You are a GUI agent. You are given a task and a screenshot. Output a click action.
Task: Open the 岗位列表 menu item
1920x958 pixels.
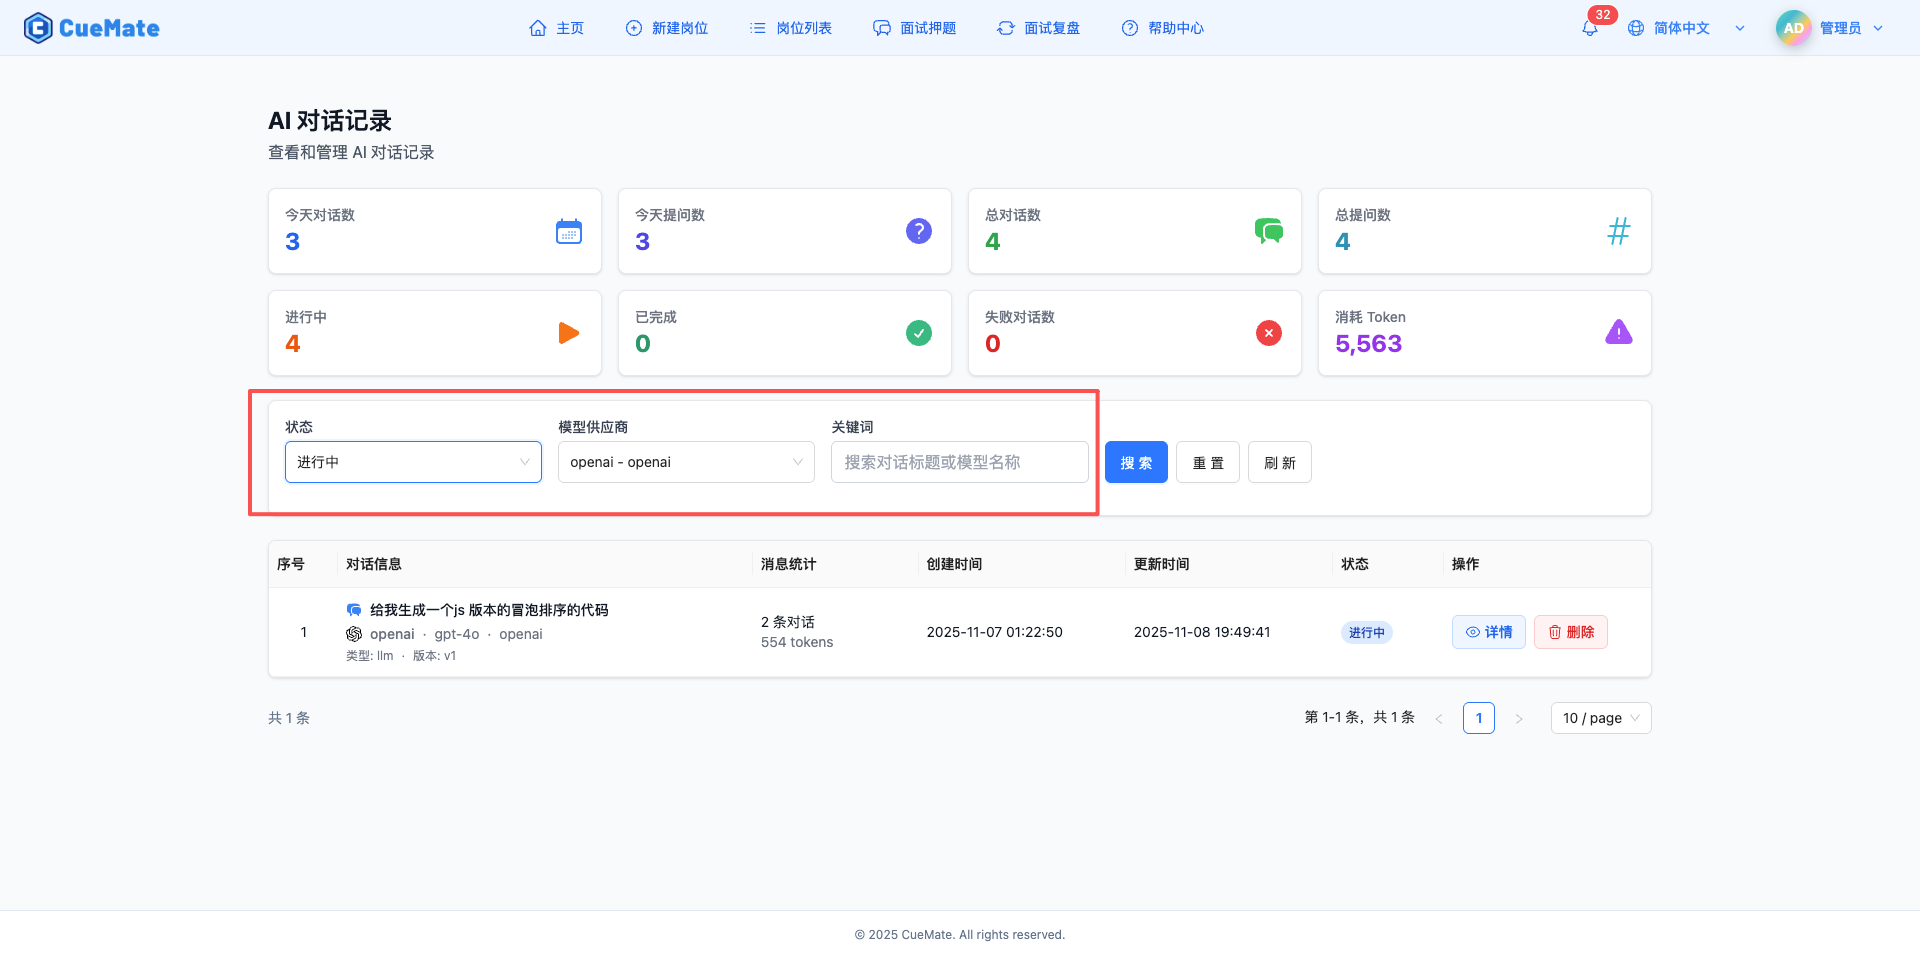click(x=790, y=27)
